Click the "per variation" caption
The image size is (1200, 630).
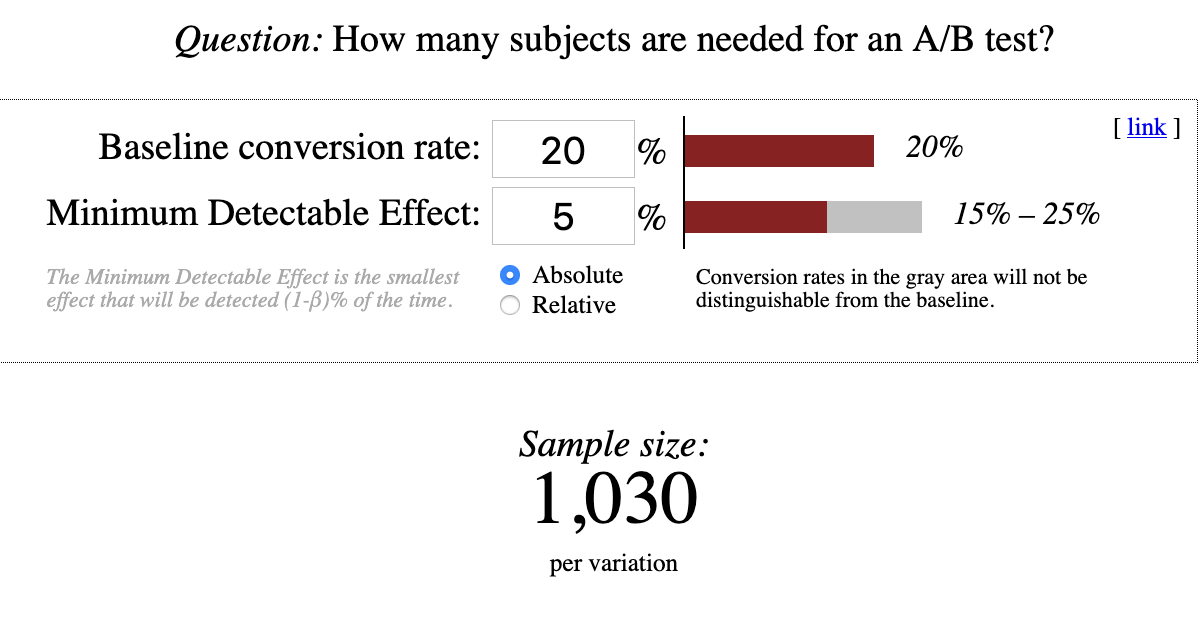coord(614,564)
